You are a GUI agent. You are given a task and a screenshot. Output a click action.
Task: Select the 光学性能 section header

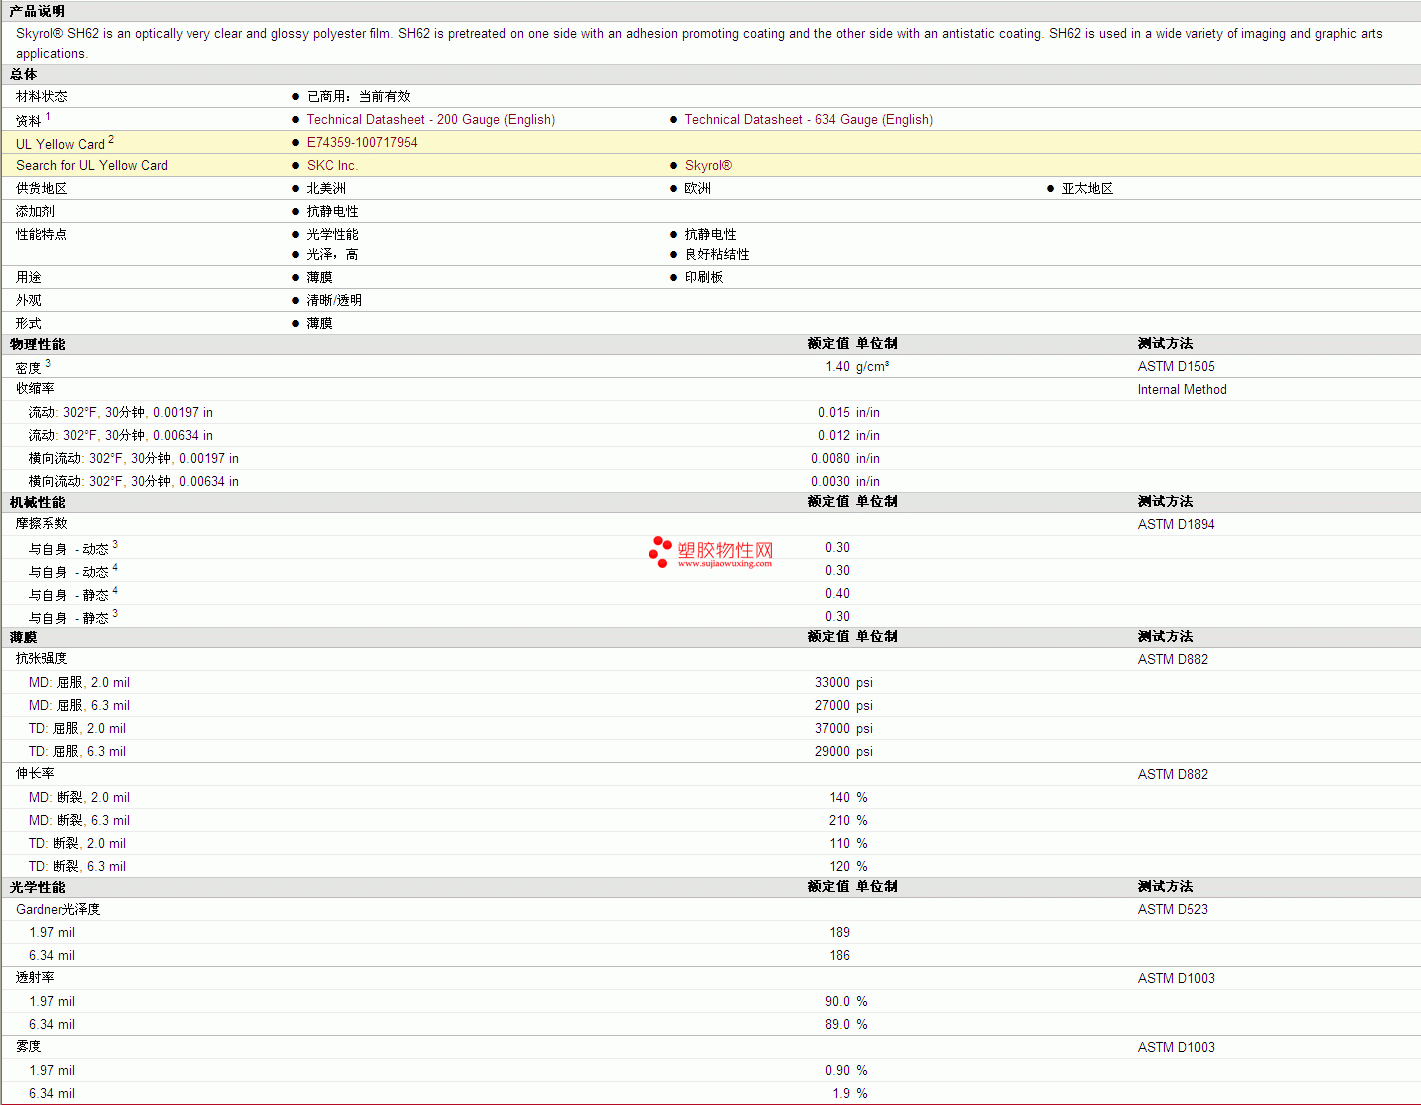tap(37, 887)
